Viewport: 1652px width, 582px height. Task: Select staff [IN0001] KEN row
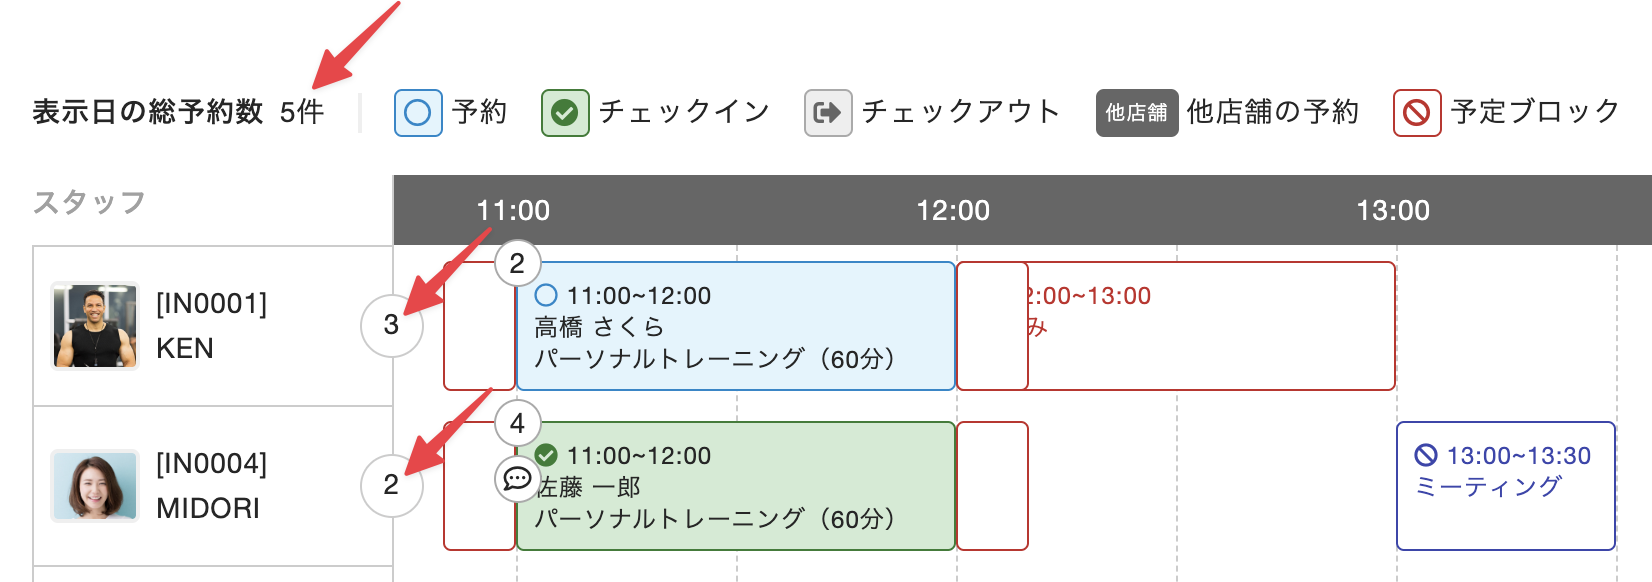coord(212,326)
